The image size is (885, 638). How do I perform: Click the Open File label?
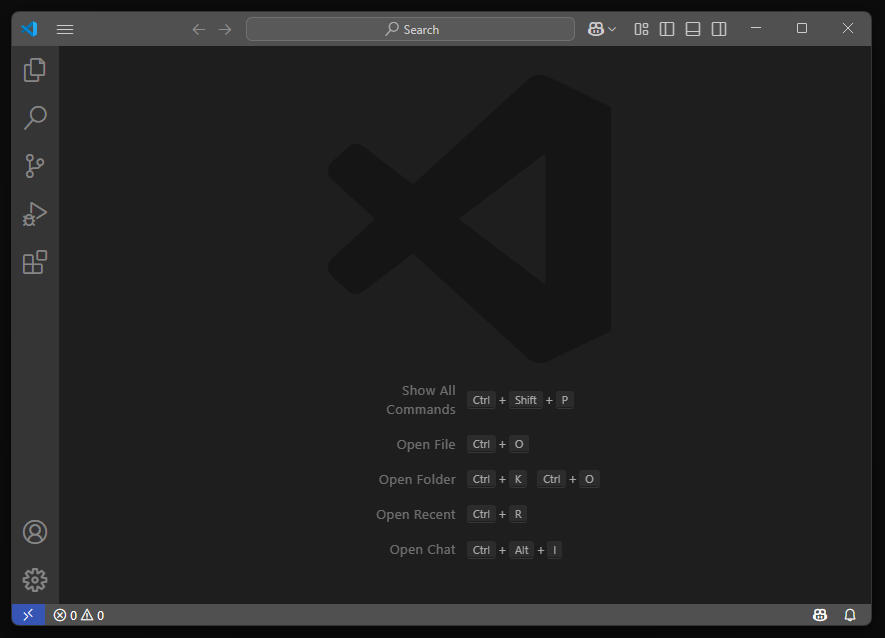[426, 444]
